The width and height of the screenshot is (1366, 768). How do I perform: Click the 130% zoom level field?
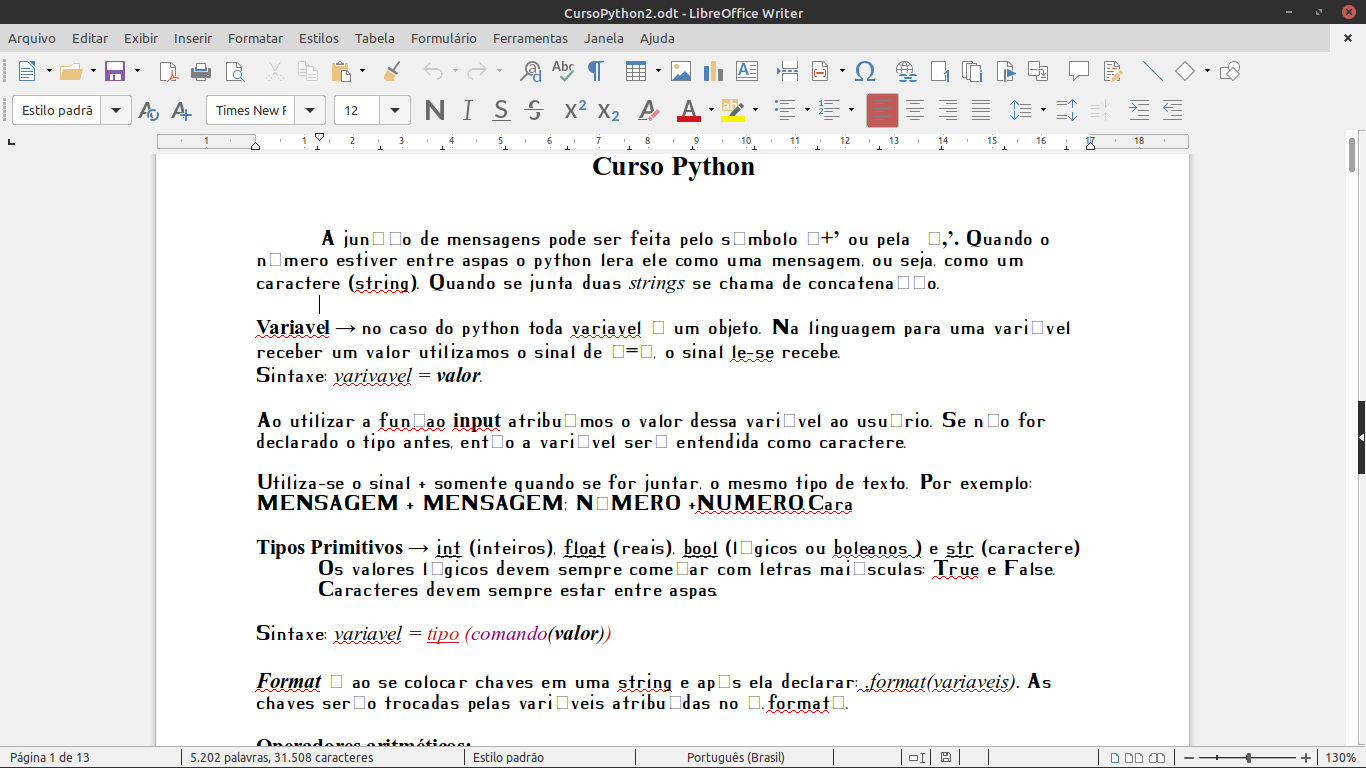(x=1341, y=758)
